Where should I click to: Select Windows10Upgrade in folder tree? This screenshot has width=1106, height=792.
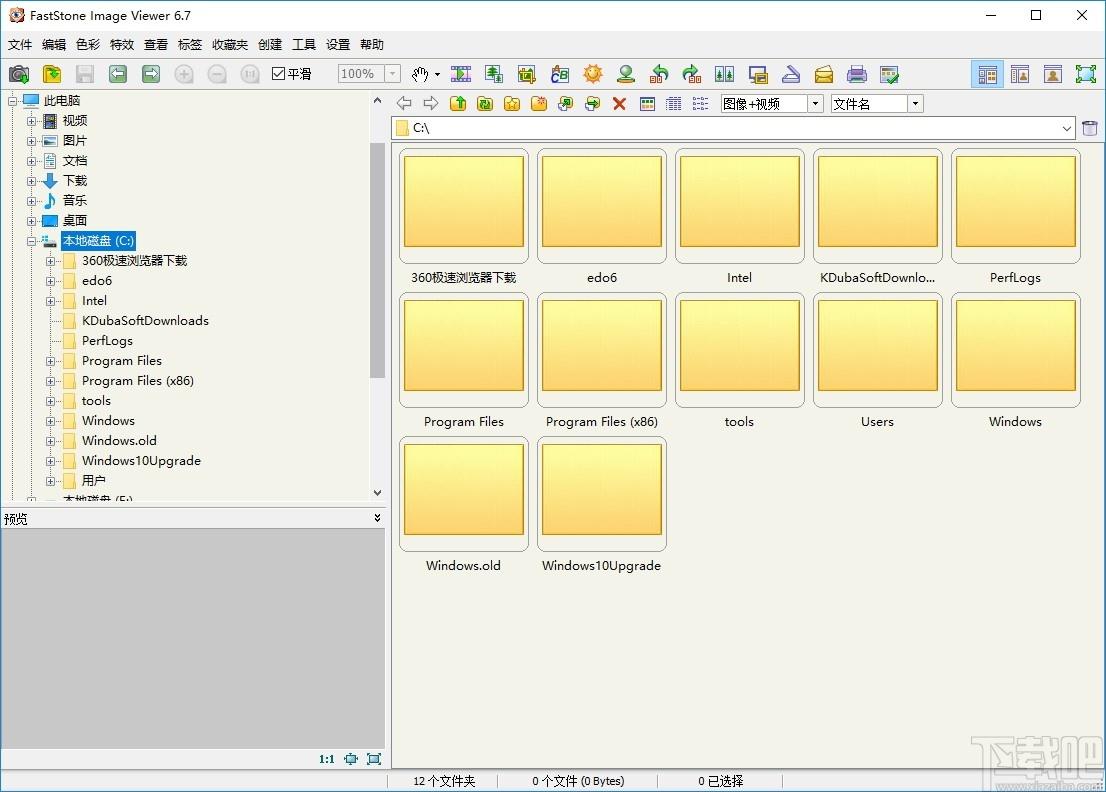(x=141, y=461)
